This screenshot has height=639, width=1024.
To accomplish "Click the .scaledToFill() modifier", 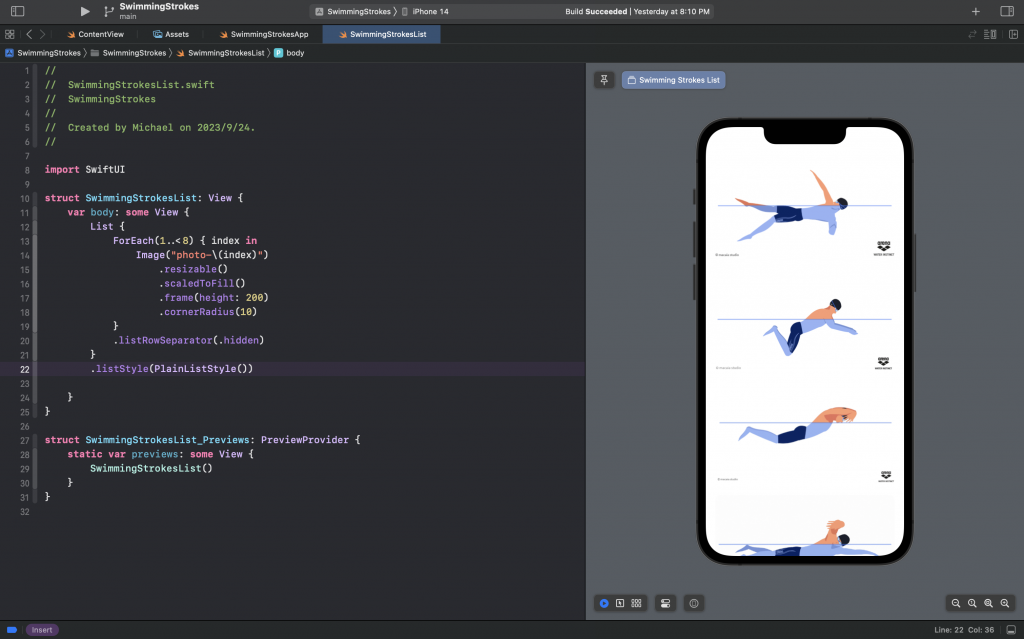I will tap(202, 283).
